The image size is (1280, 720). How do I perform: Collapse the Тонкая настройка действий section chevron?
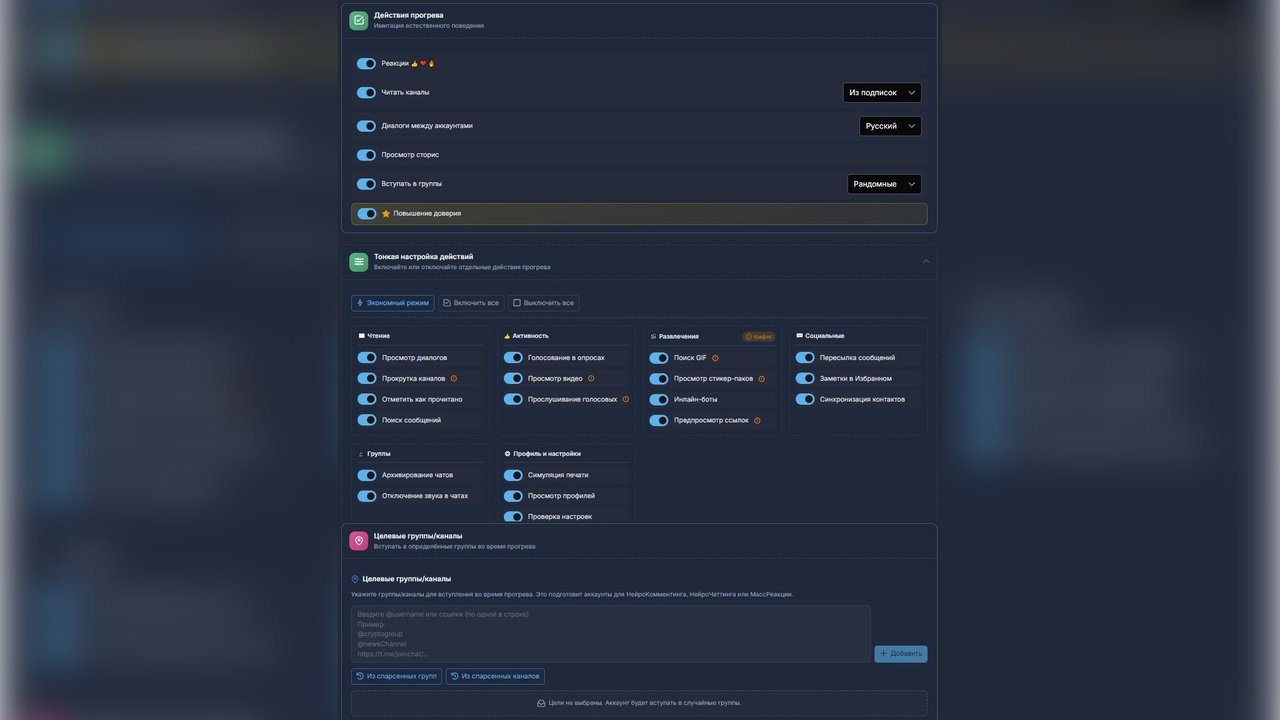coord(926,261)
